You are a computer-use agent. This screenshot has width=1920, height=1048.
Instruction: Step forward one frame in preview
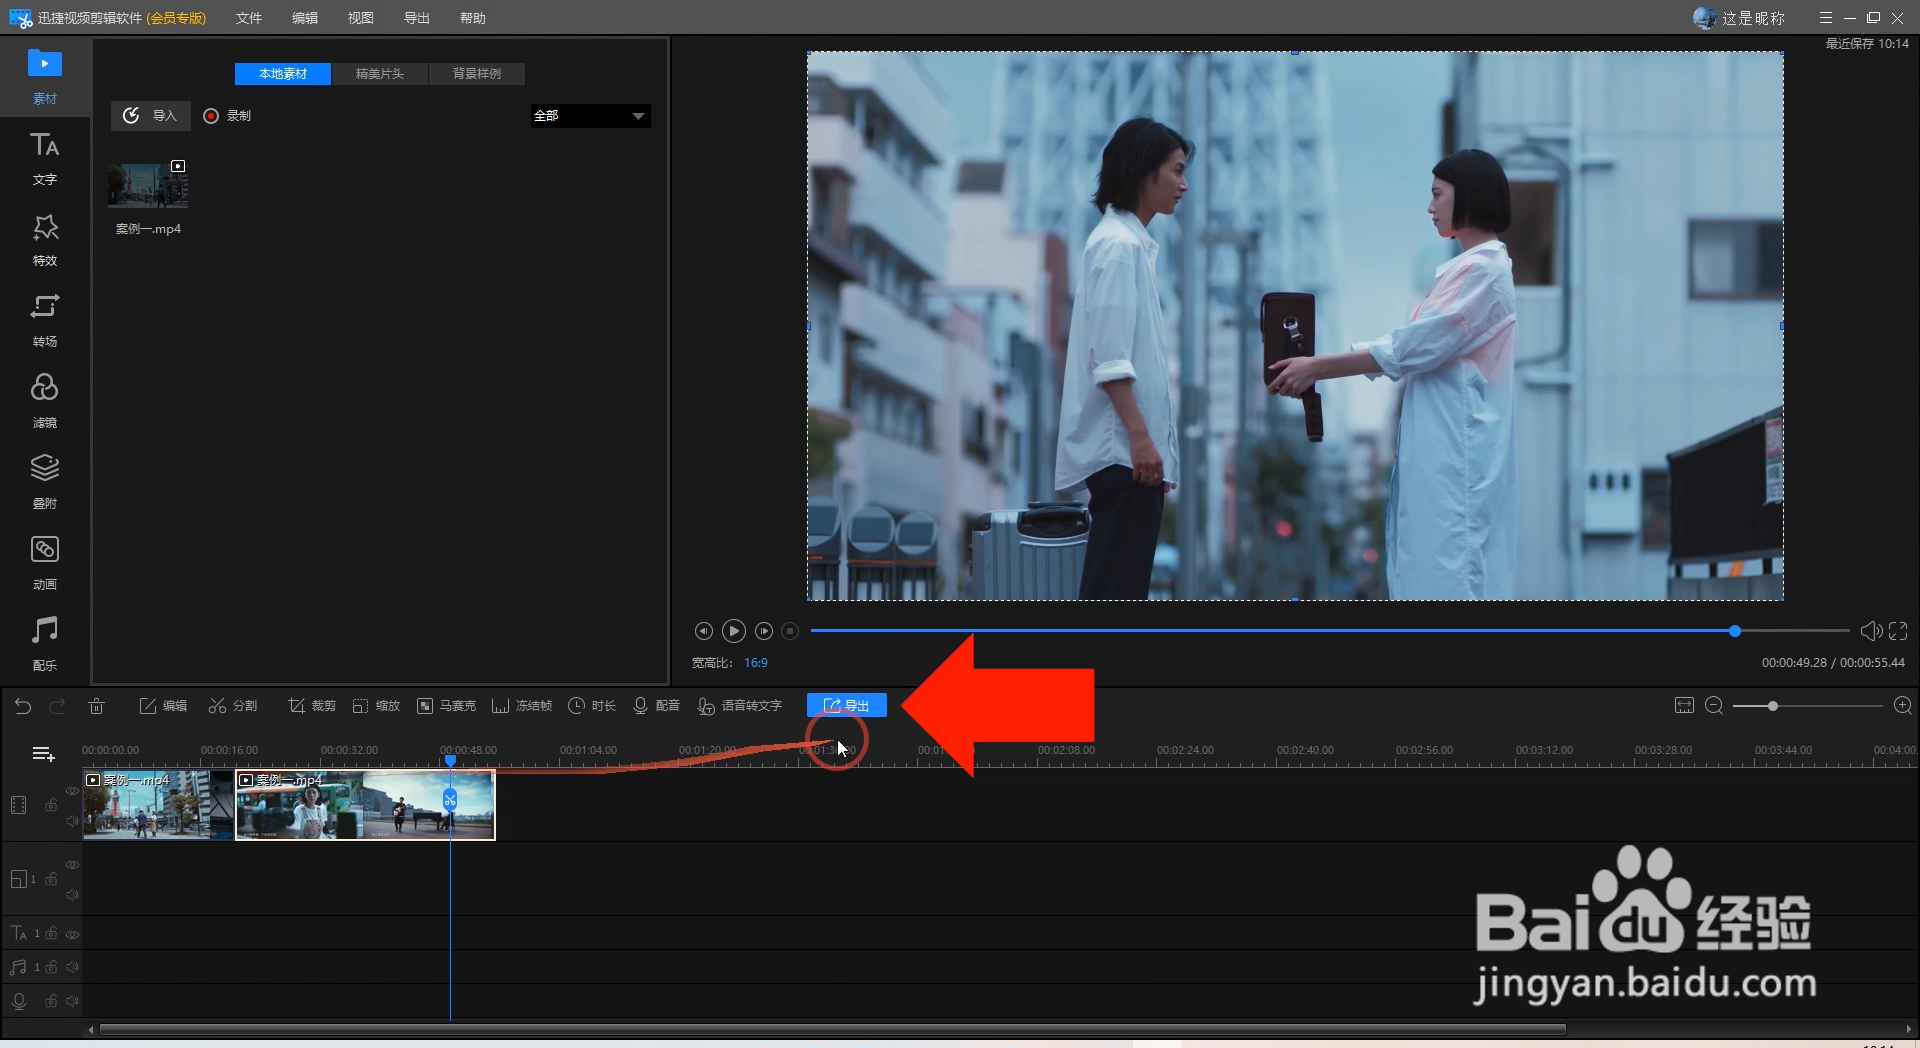click(764, 631)
